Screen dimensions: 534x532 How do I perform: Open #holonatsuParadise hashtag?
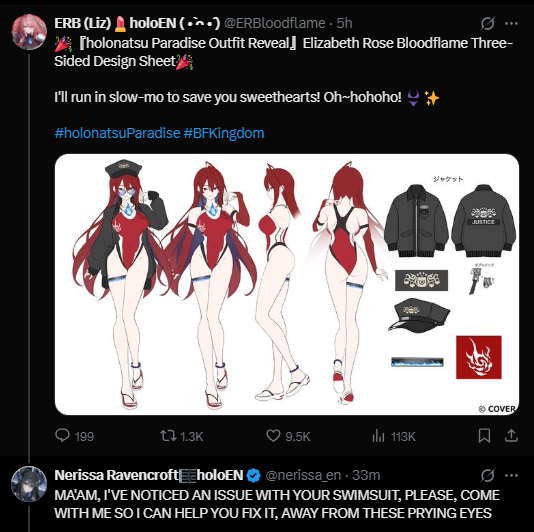[x=117, y=133]
